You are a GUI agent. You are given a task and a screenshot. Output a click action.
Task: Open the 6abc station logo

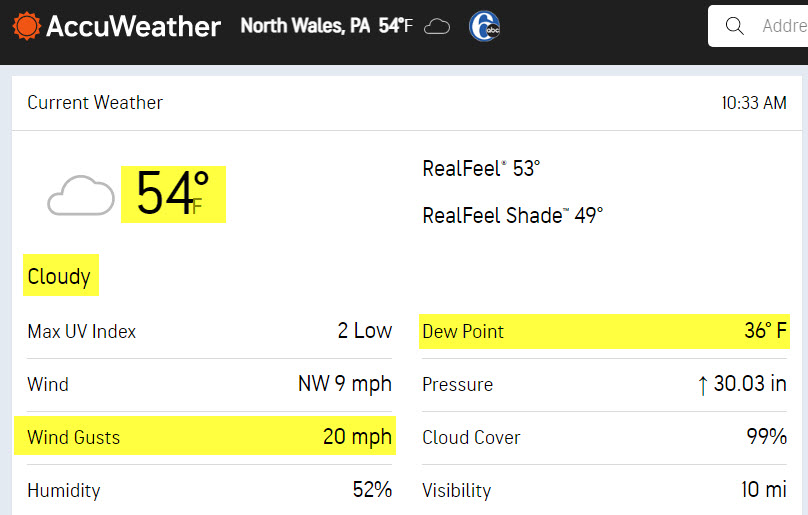coord(484,26)
